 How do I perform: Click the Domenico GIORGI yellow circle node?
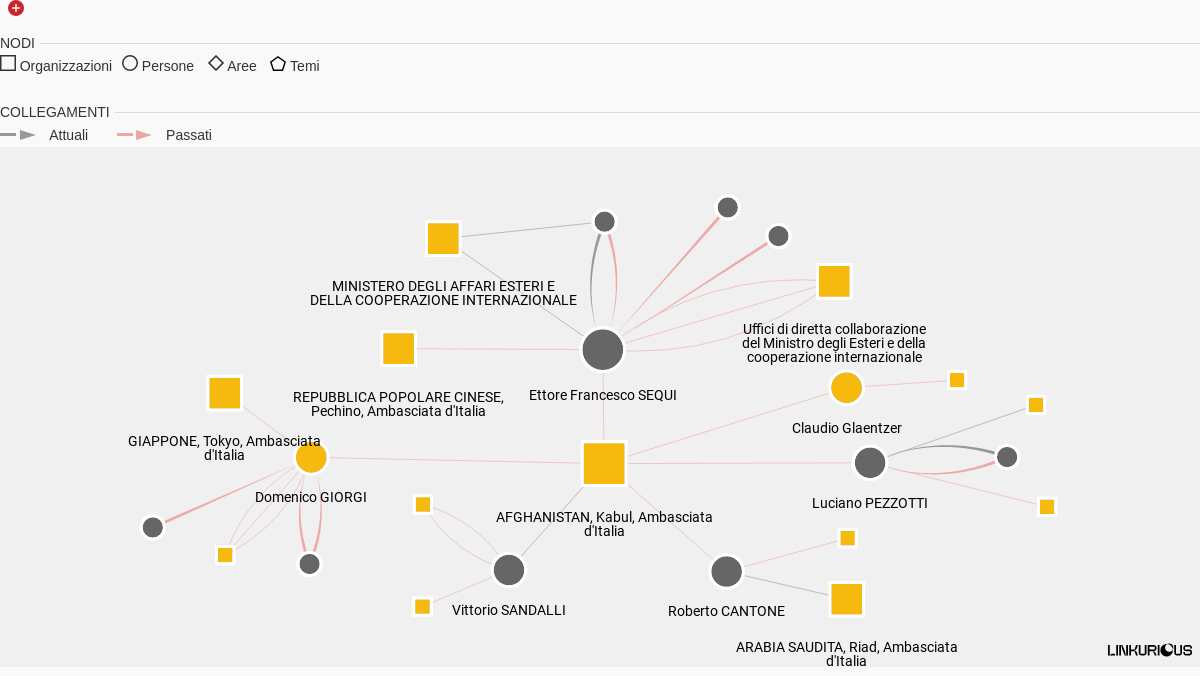[x=311, y=457]
